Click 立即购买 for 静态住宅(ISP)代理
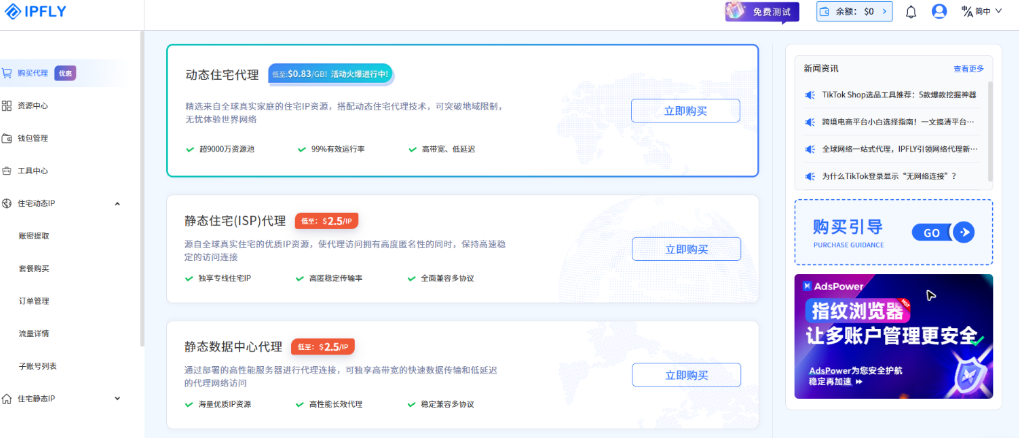The width and height of the screenshot is (1019, 438). (686, 249)
